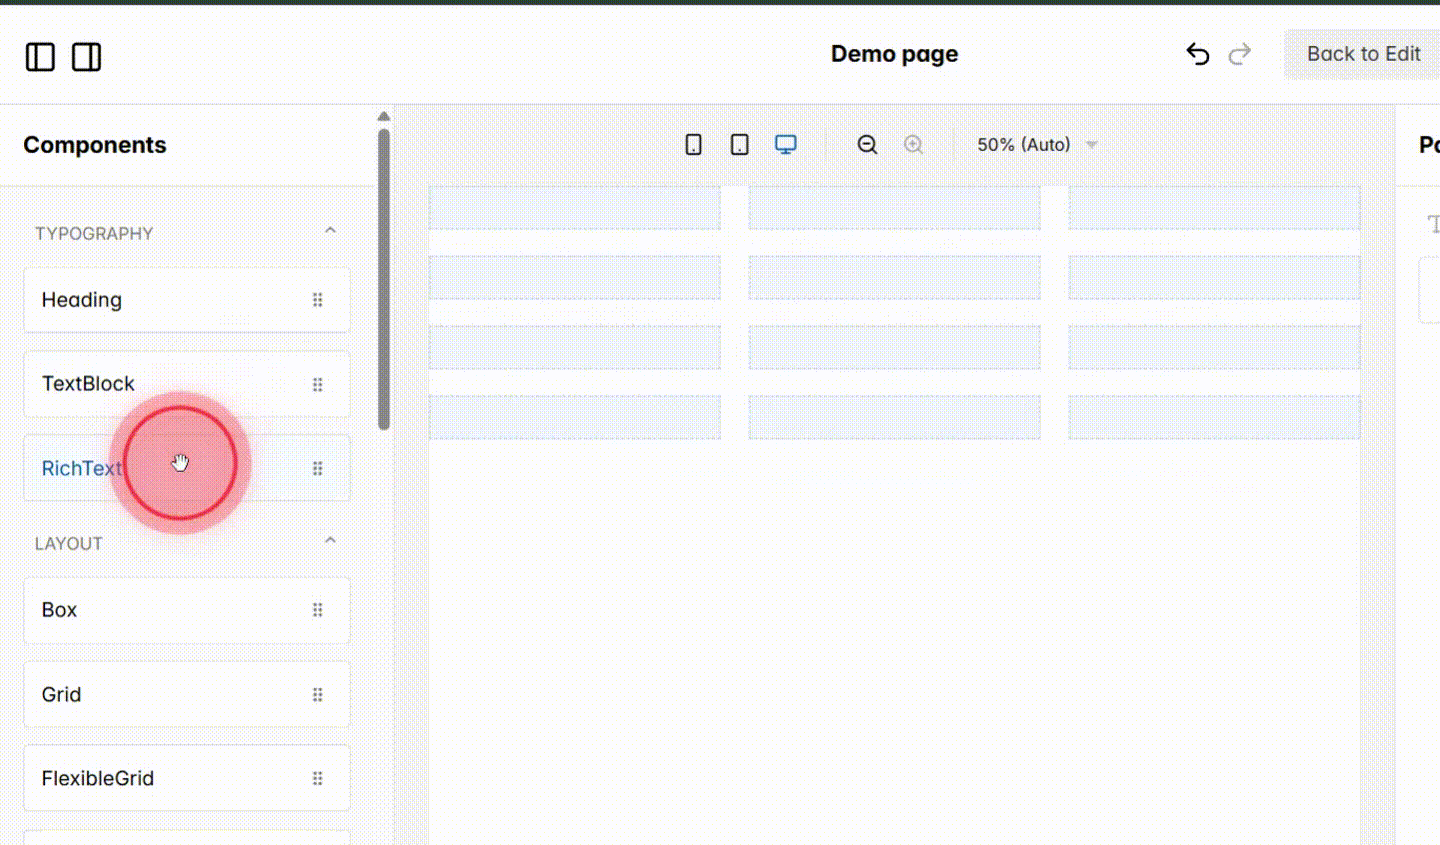
Task: Toggle the right sidebar panel
Action: pos(86,57)
